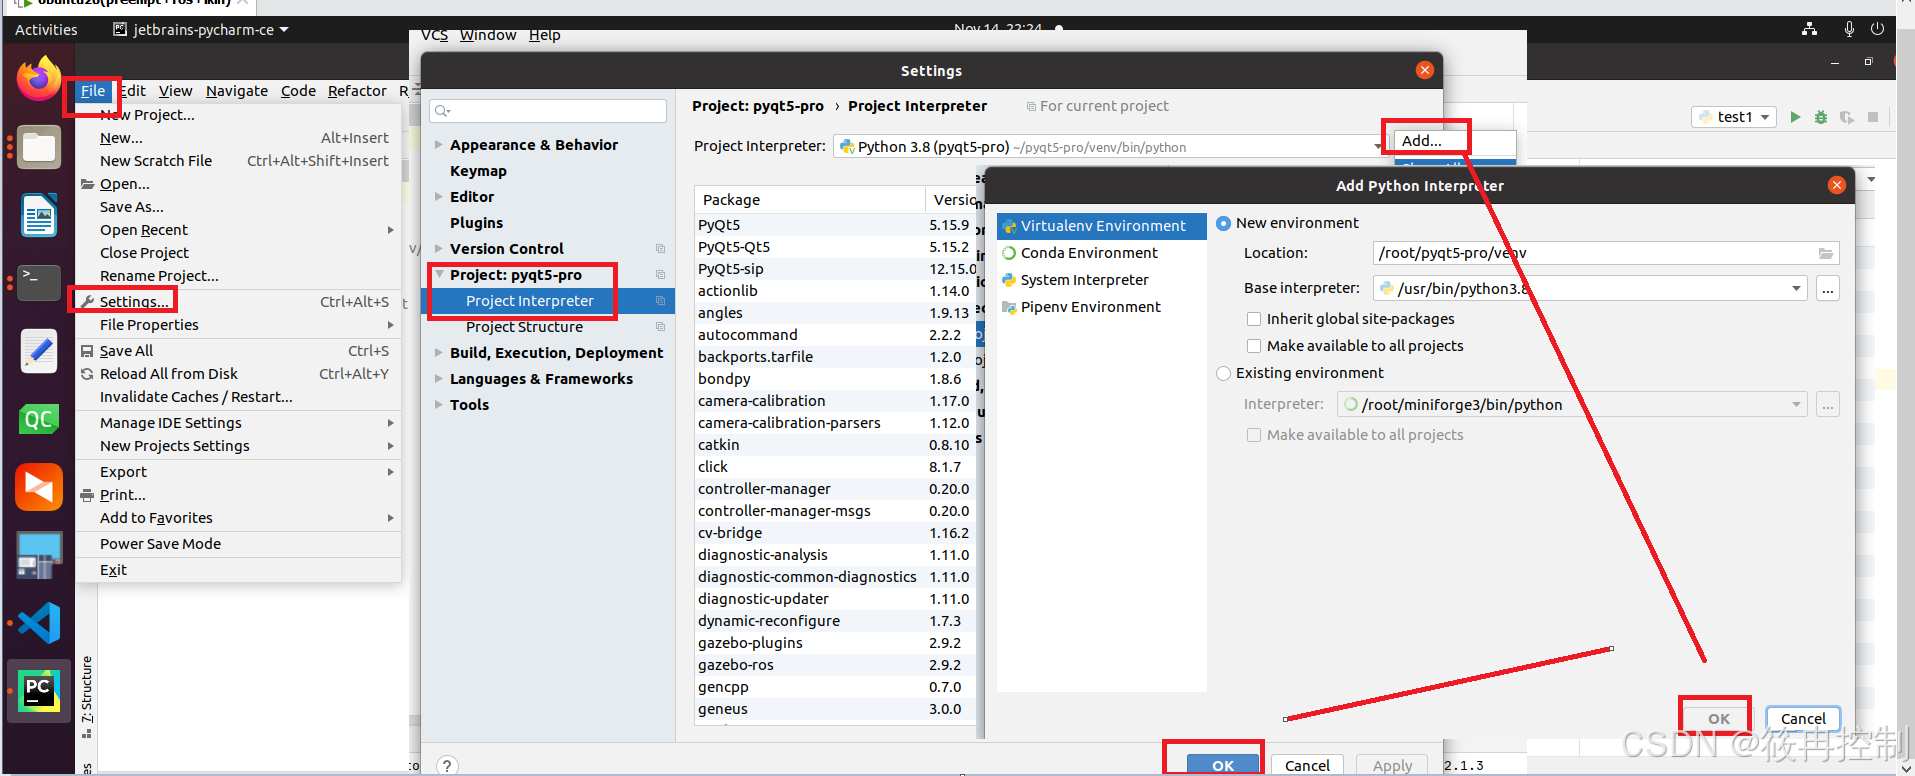Viewport: 1915px width, 776px height.
Task: Open the Project Interpreter combo box
Action: coord(1110,147)
